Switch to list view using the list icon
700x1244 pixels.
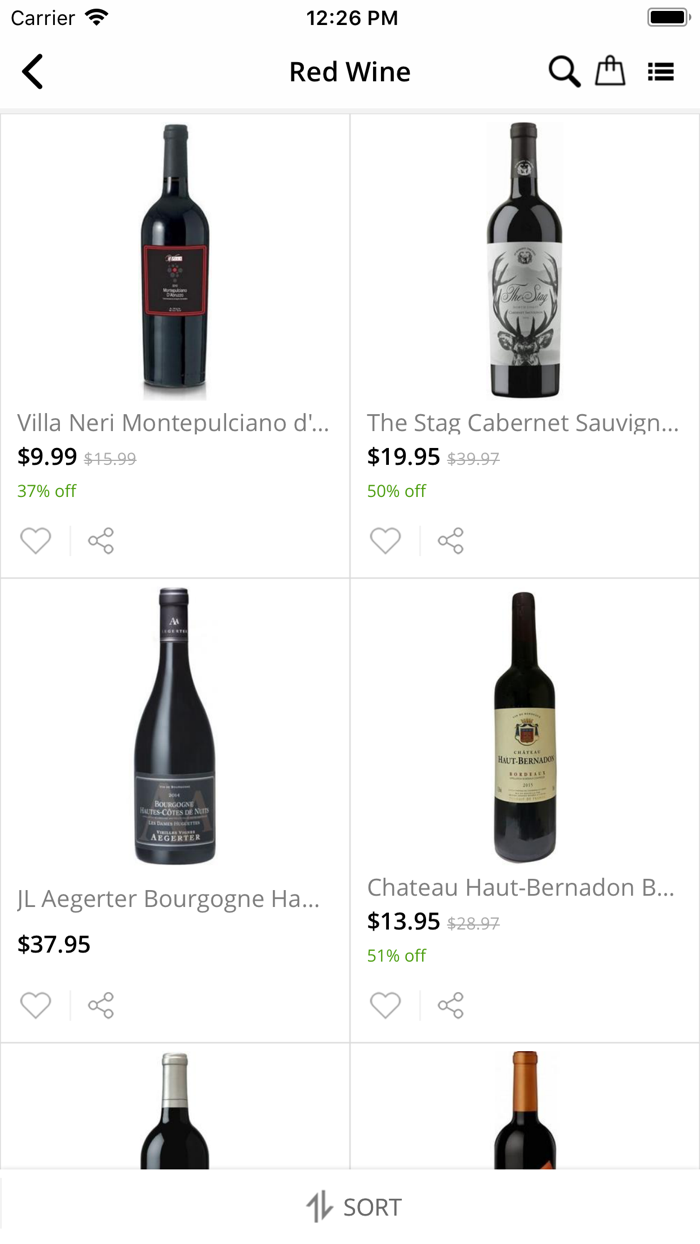pyautogui.click(x=661, y=71)
